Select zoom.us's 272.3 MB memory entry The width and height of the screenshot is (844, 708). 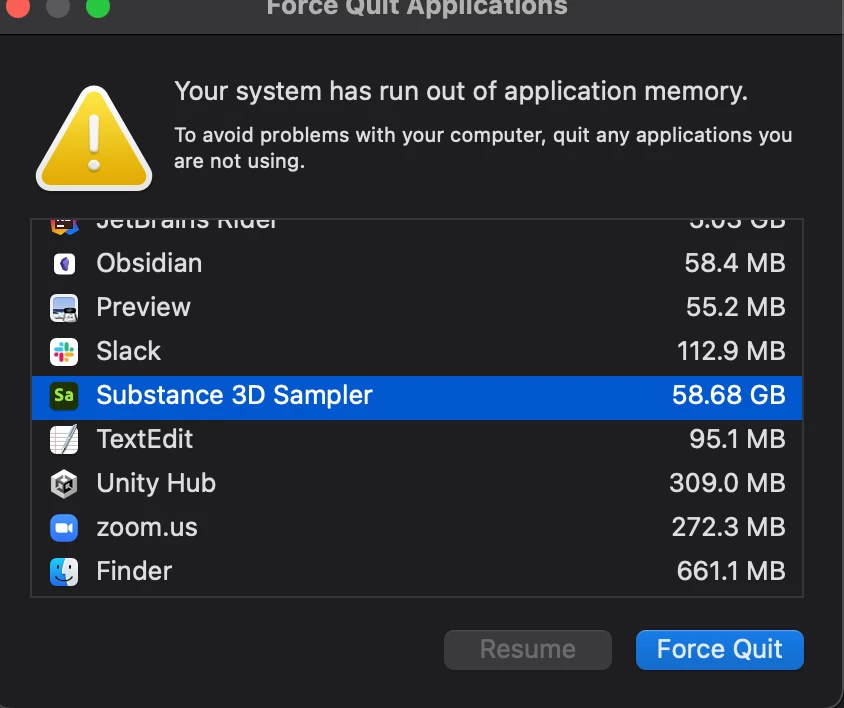tap(728, 528)
